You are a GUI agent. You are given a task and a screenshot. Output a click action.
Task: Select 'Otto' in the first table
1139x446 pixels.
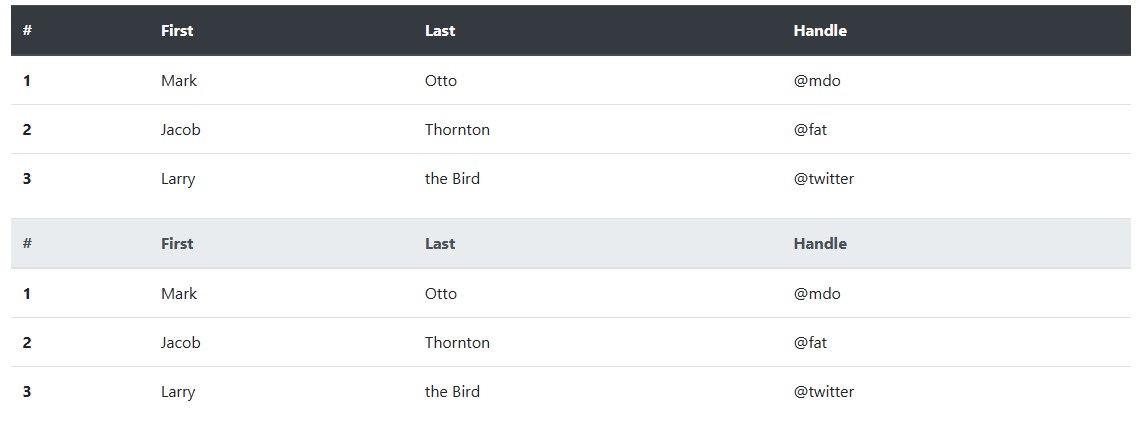441,81
